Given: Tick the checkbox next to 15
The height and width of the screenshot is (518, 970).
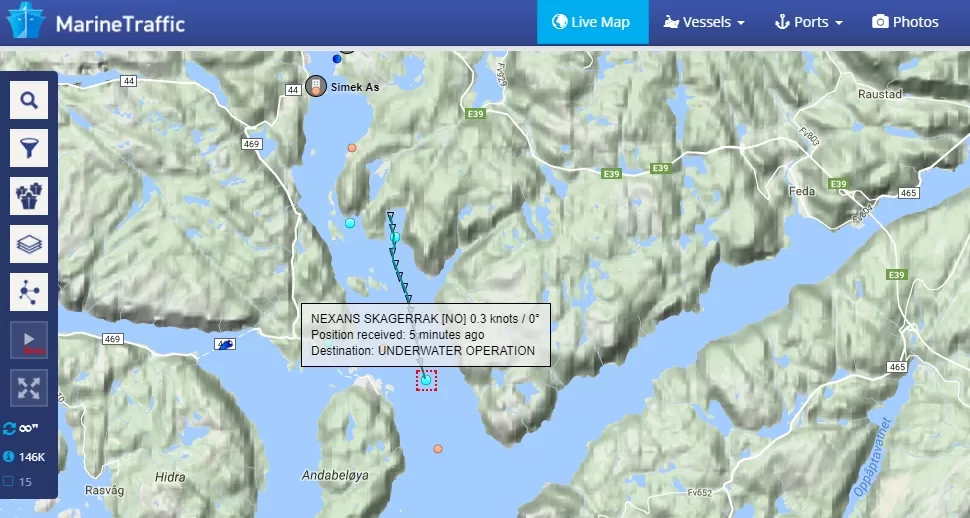Looking at the screenshot, I should coord(9,481).
